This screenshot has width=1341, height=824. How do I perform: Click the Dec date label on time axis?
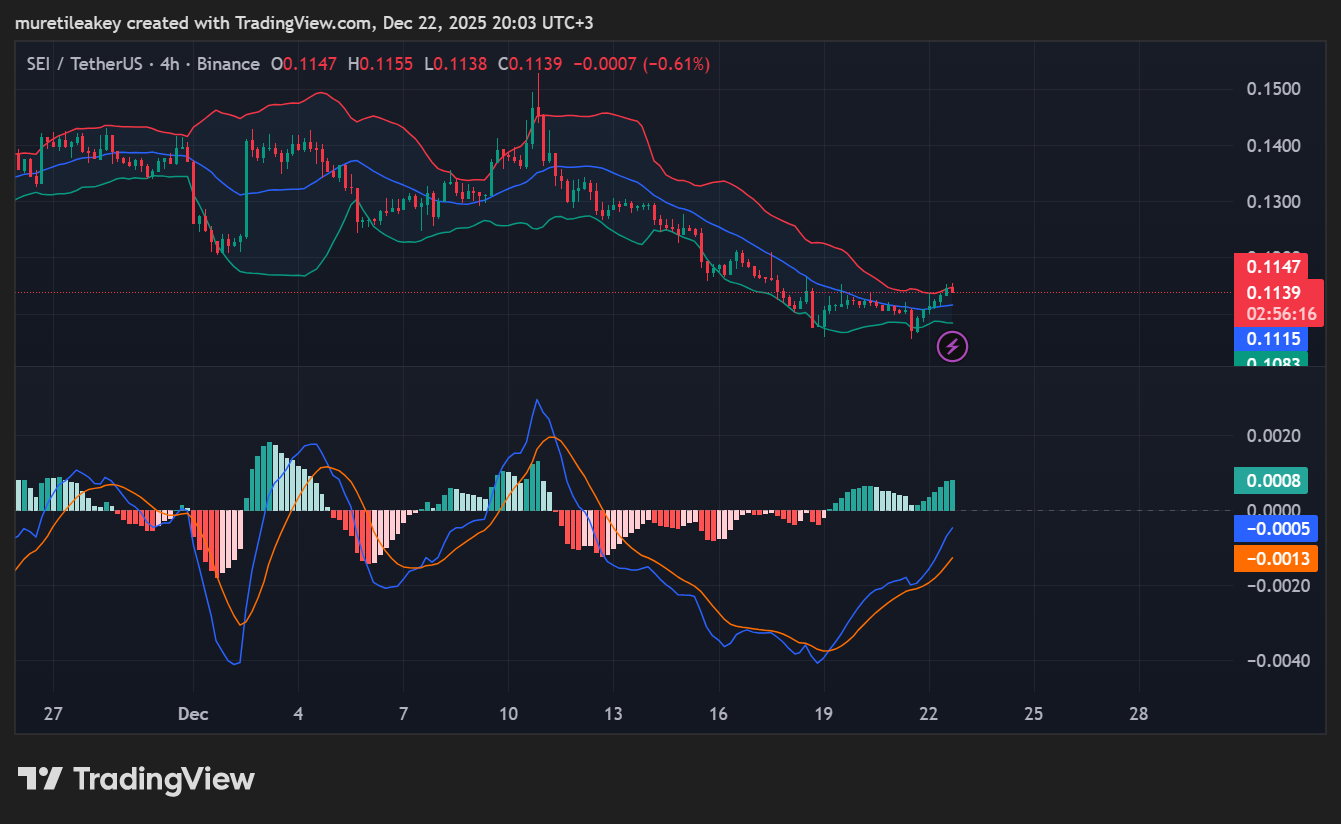click(192, 714)
